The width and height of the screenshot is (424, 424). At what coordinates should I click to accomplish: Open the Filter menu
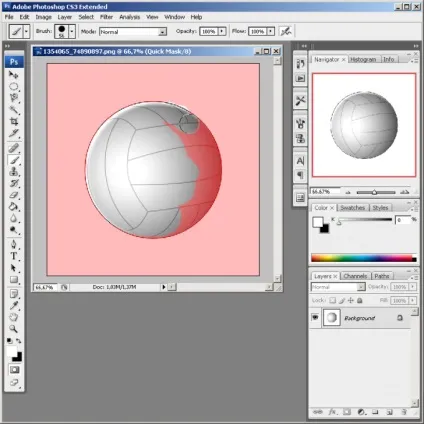(106, 17)
